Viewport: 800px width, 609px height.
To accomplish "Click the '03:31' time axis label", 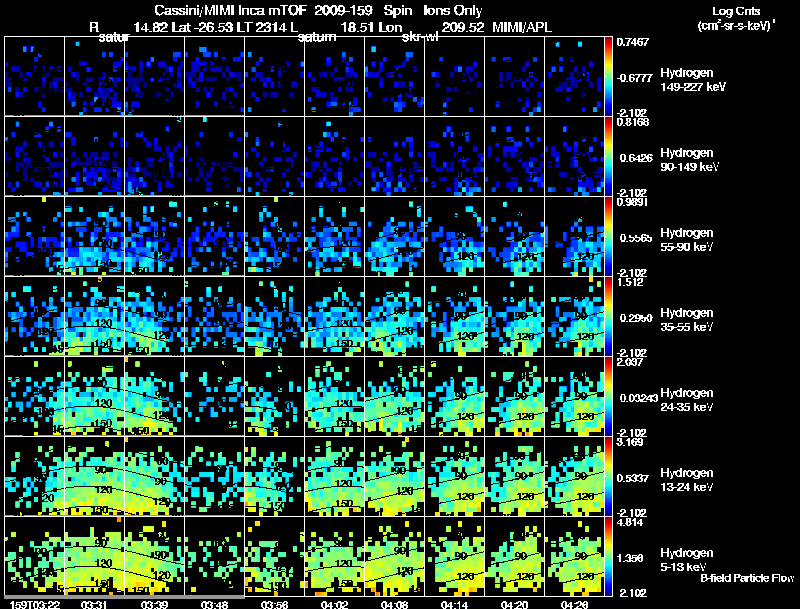I will click(x=94, y=604).
